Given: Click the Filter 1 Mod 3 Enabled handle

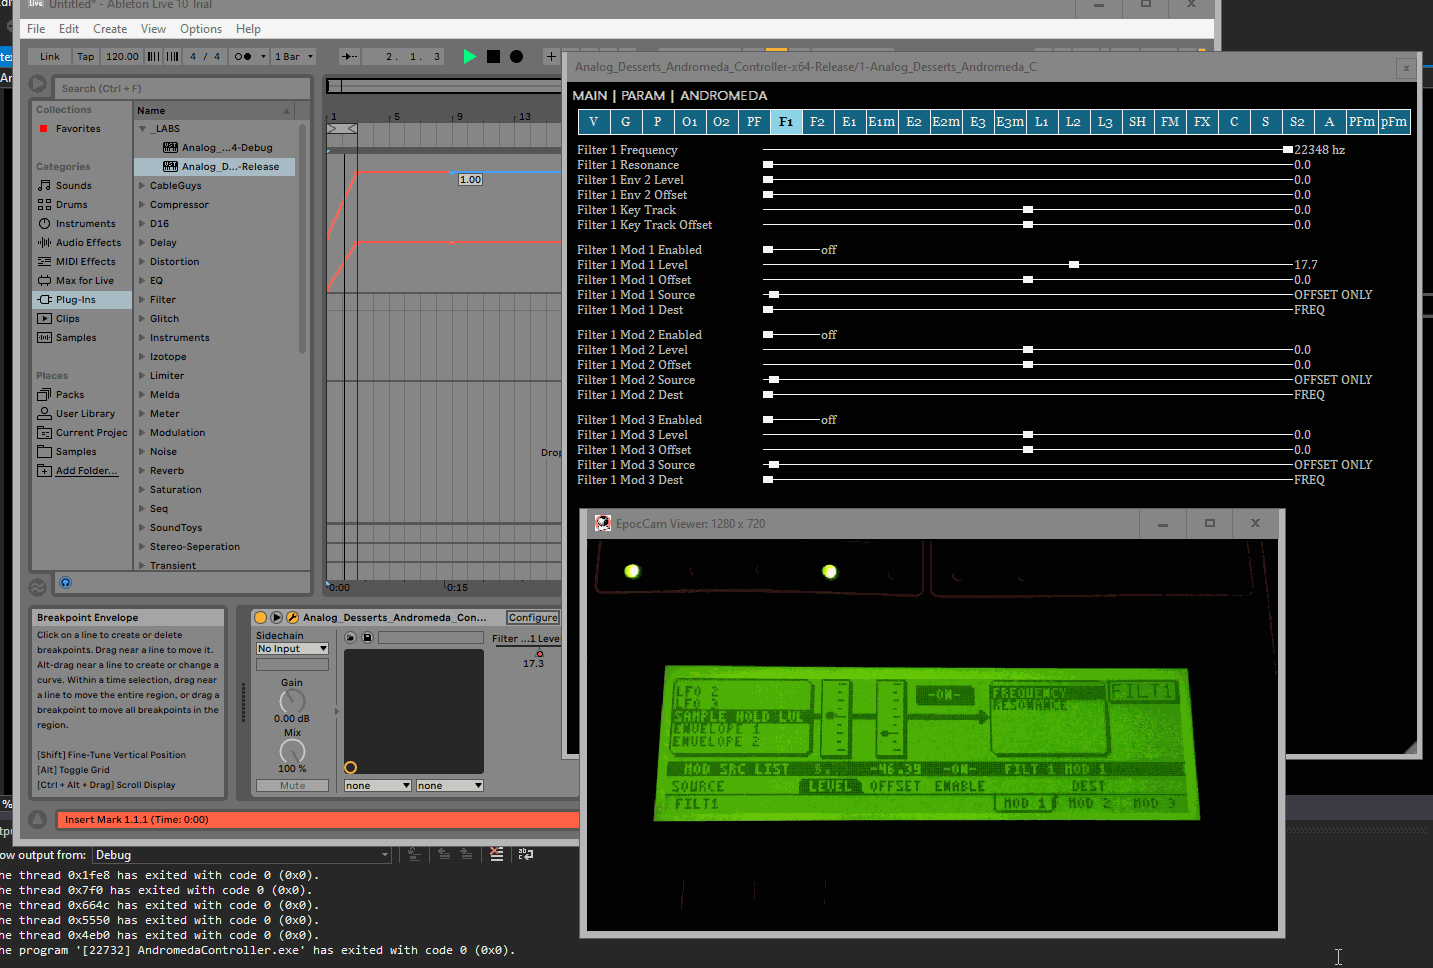Looking at the screenshot, I should 768,420.
